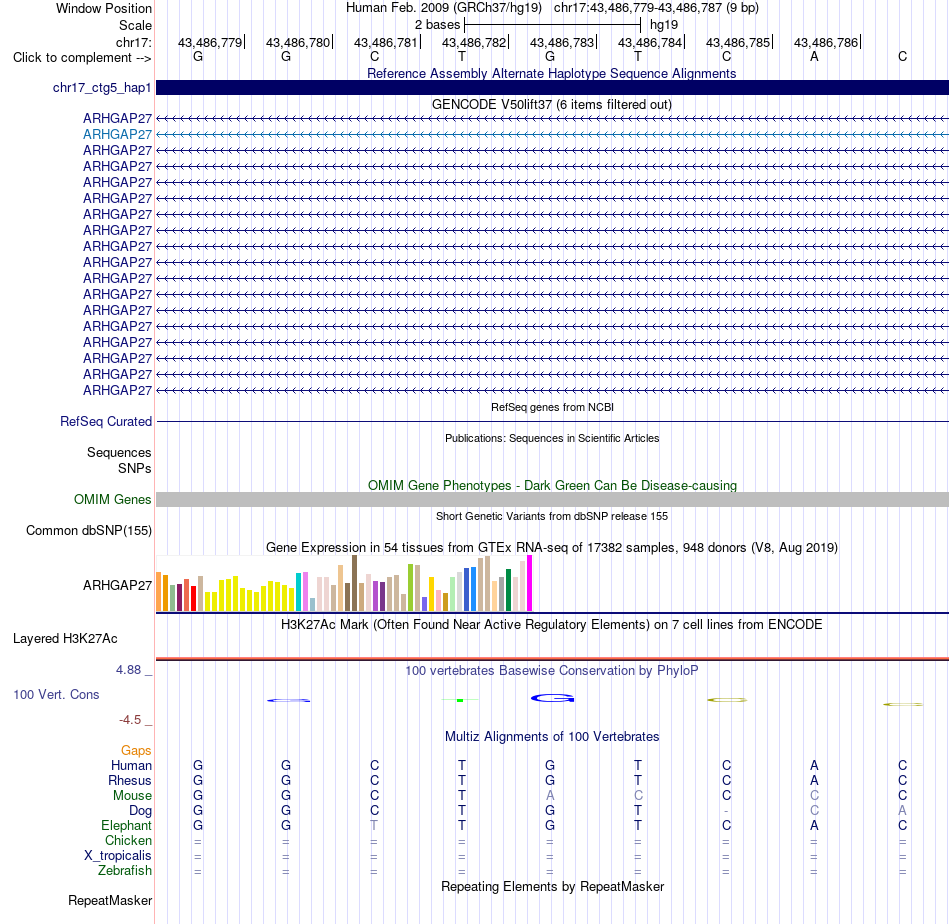
Task: Open the OMIM Gene Phenotypes track title
Action: [552, 485]
